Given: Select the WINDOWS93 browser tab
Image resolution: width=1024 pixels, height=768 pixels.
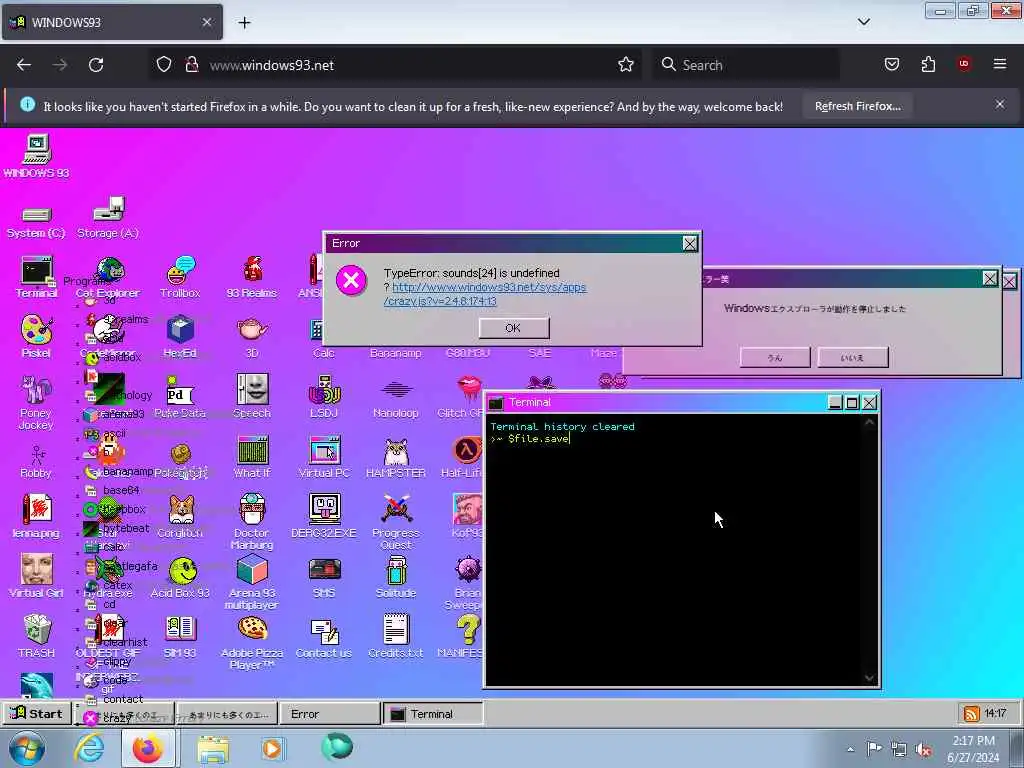Looking at the screenshot, I should tap(112, 22).
